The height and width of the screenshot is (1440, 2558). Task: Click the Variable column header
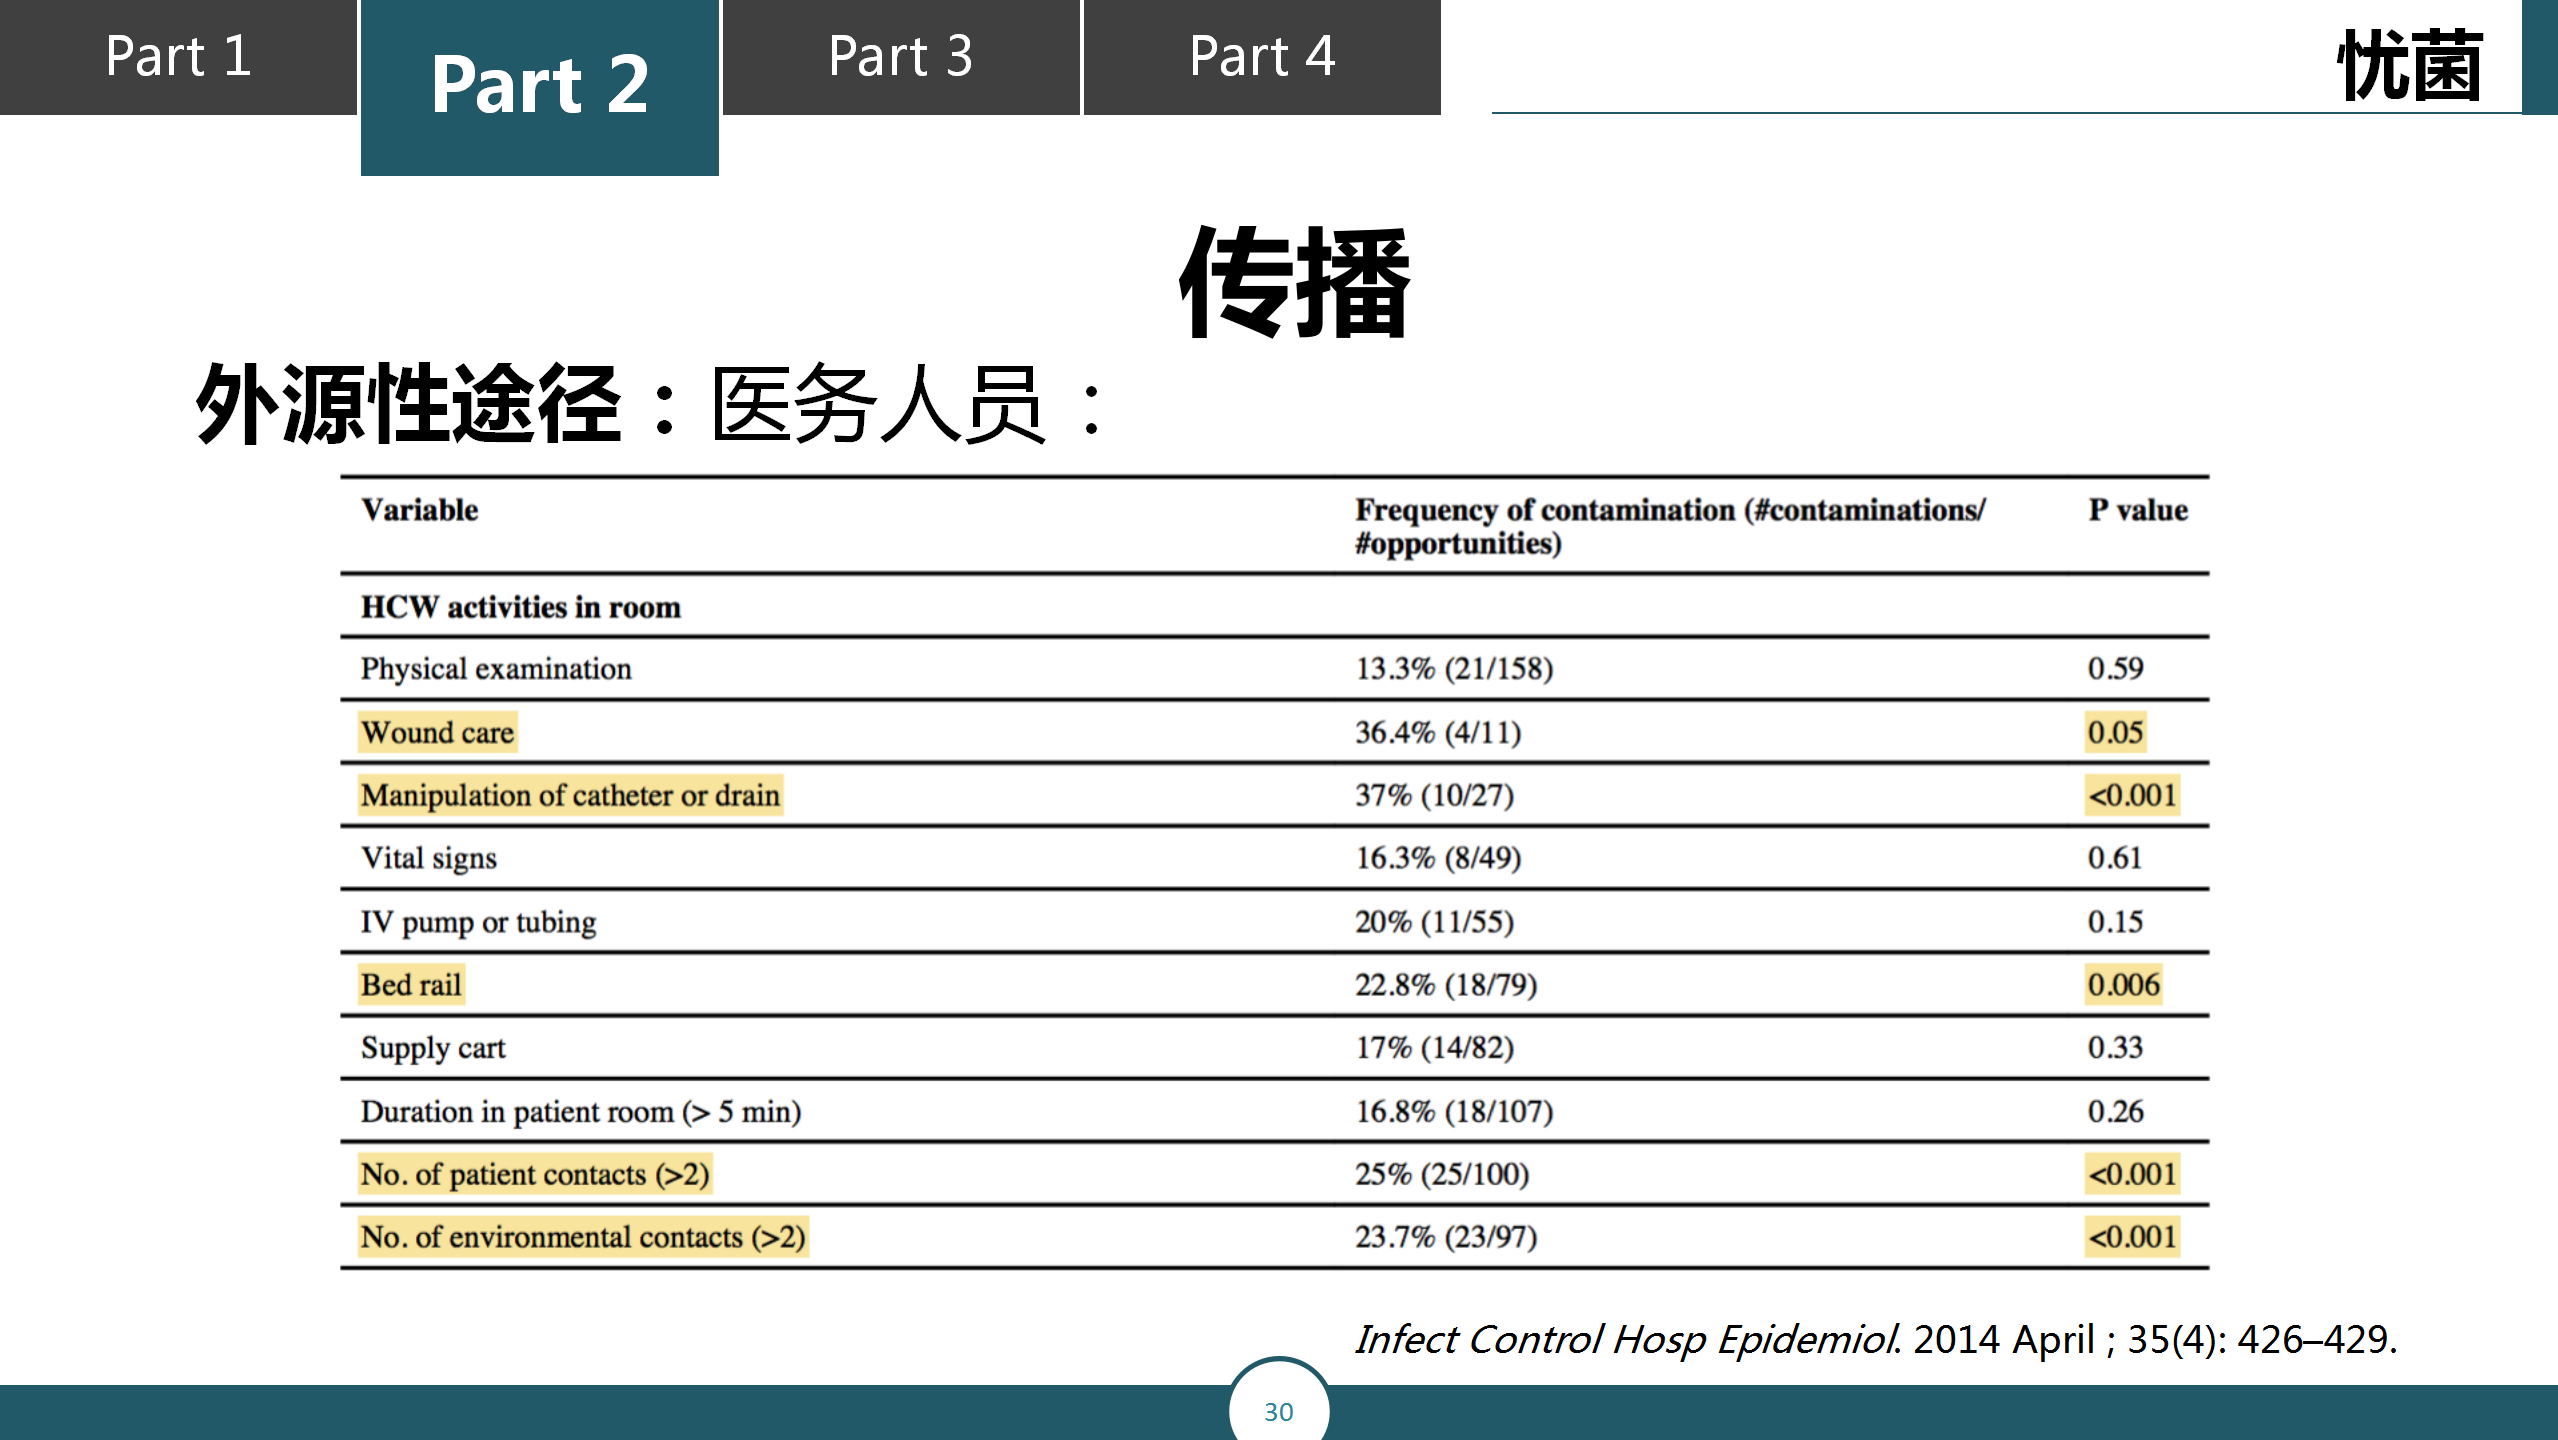point(420,510)
